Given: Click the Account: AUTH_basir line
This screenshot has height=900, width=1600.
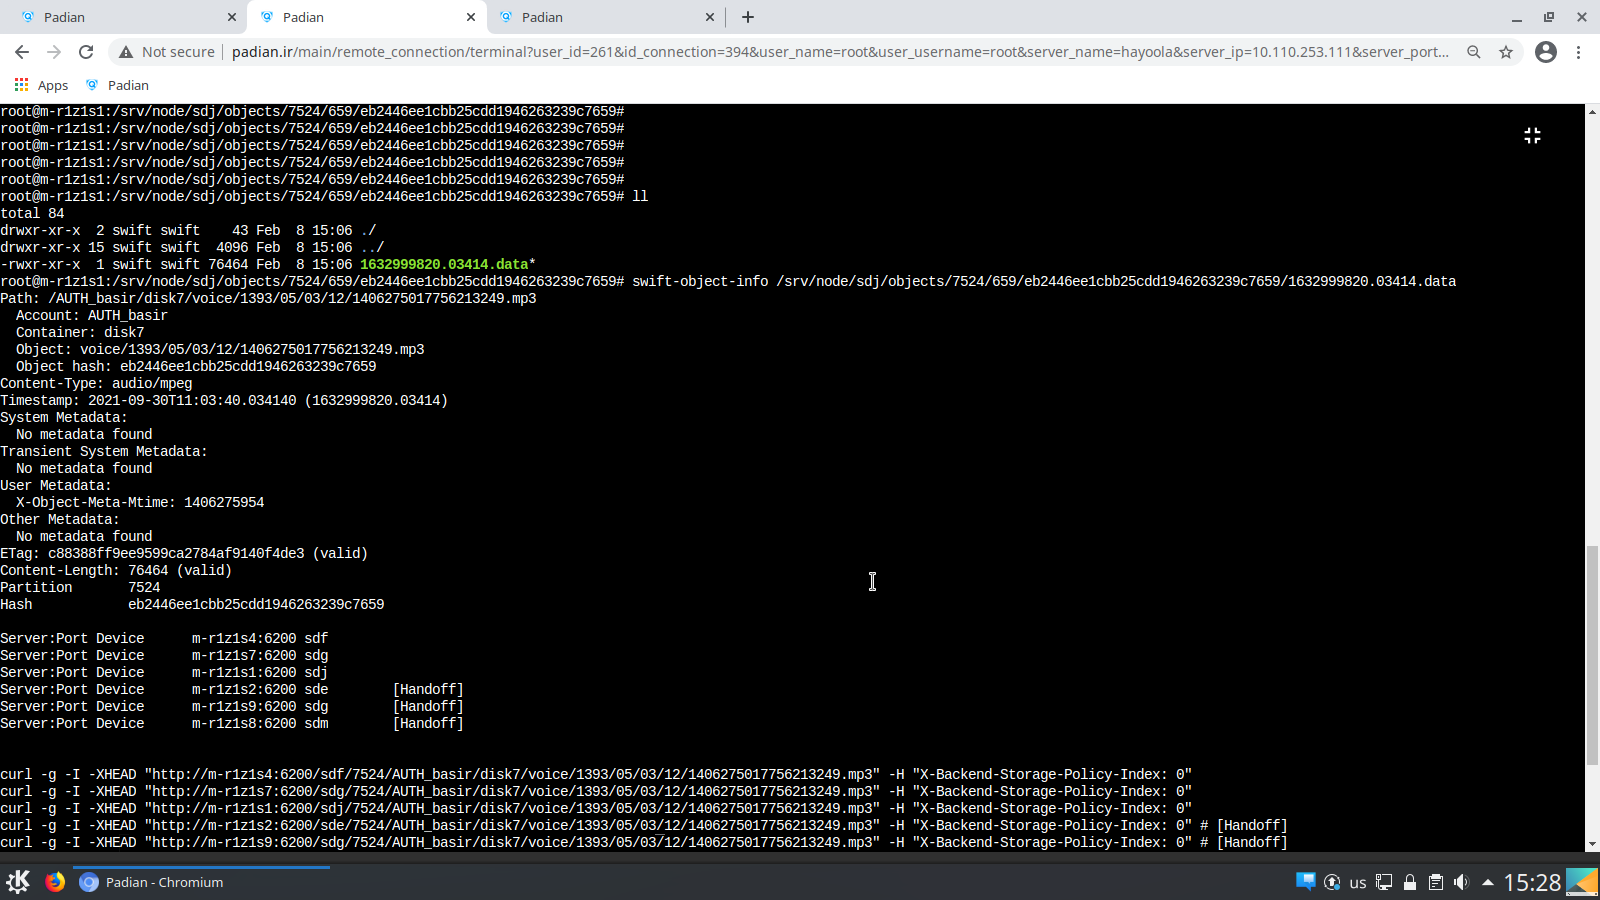Looking at the screenshot, I should (x=92, y=316).
